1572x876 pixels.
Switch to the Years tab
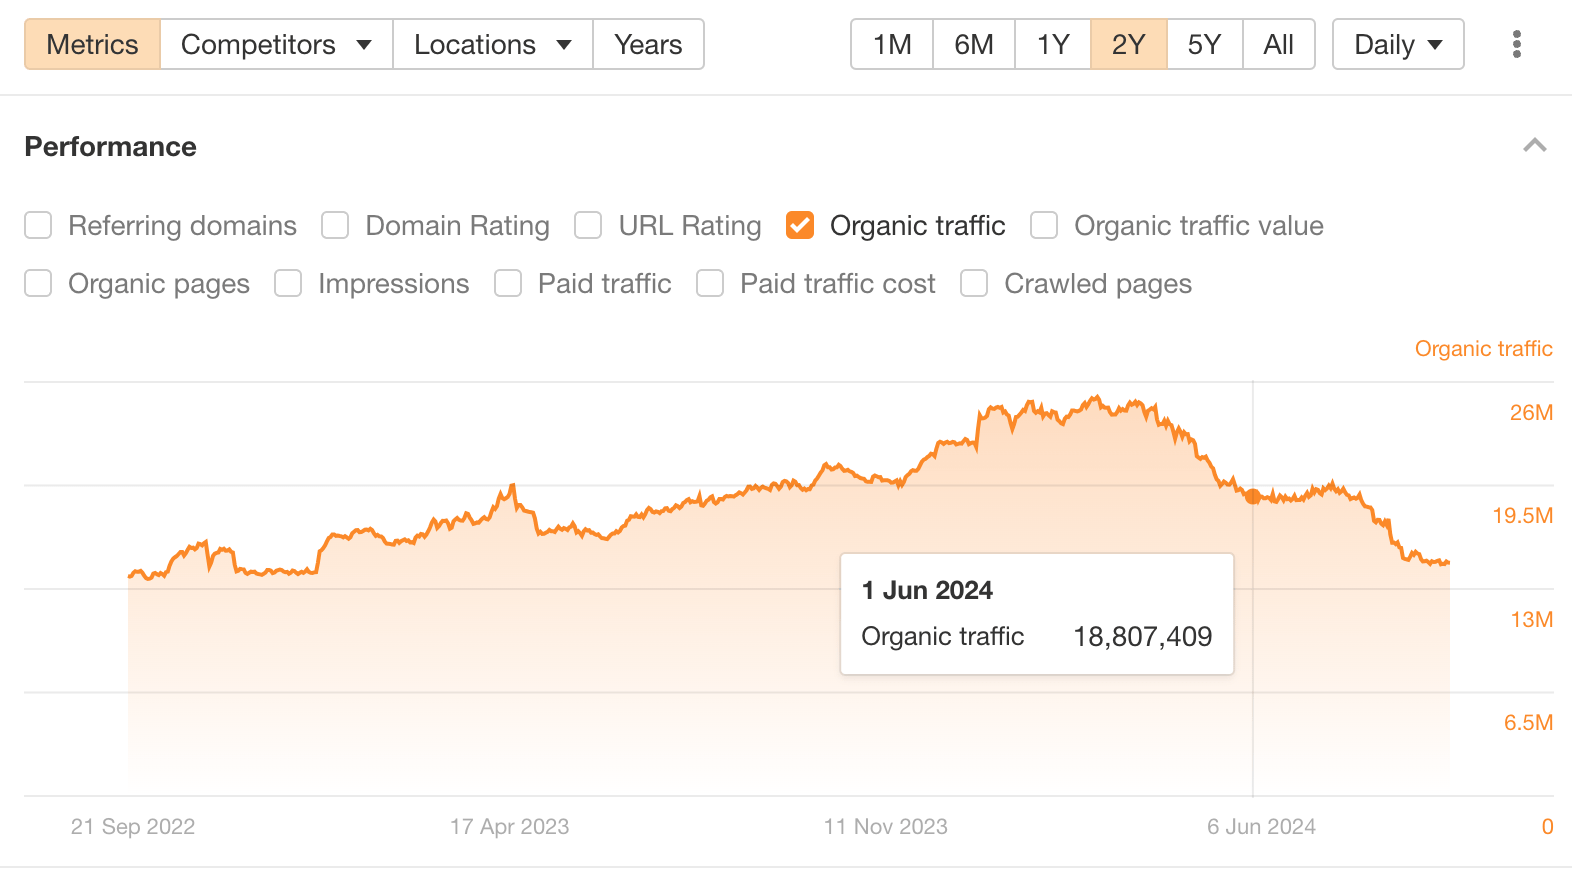648,44
